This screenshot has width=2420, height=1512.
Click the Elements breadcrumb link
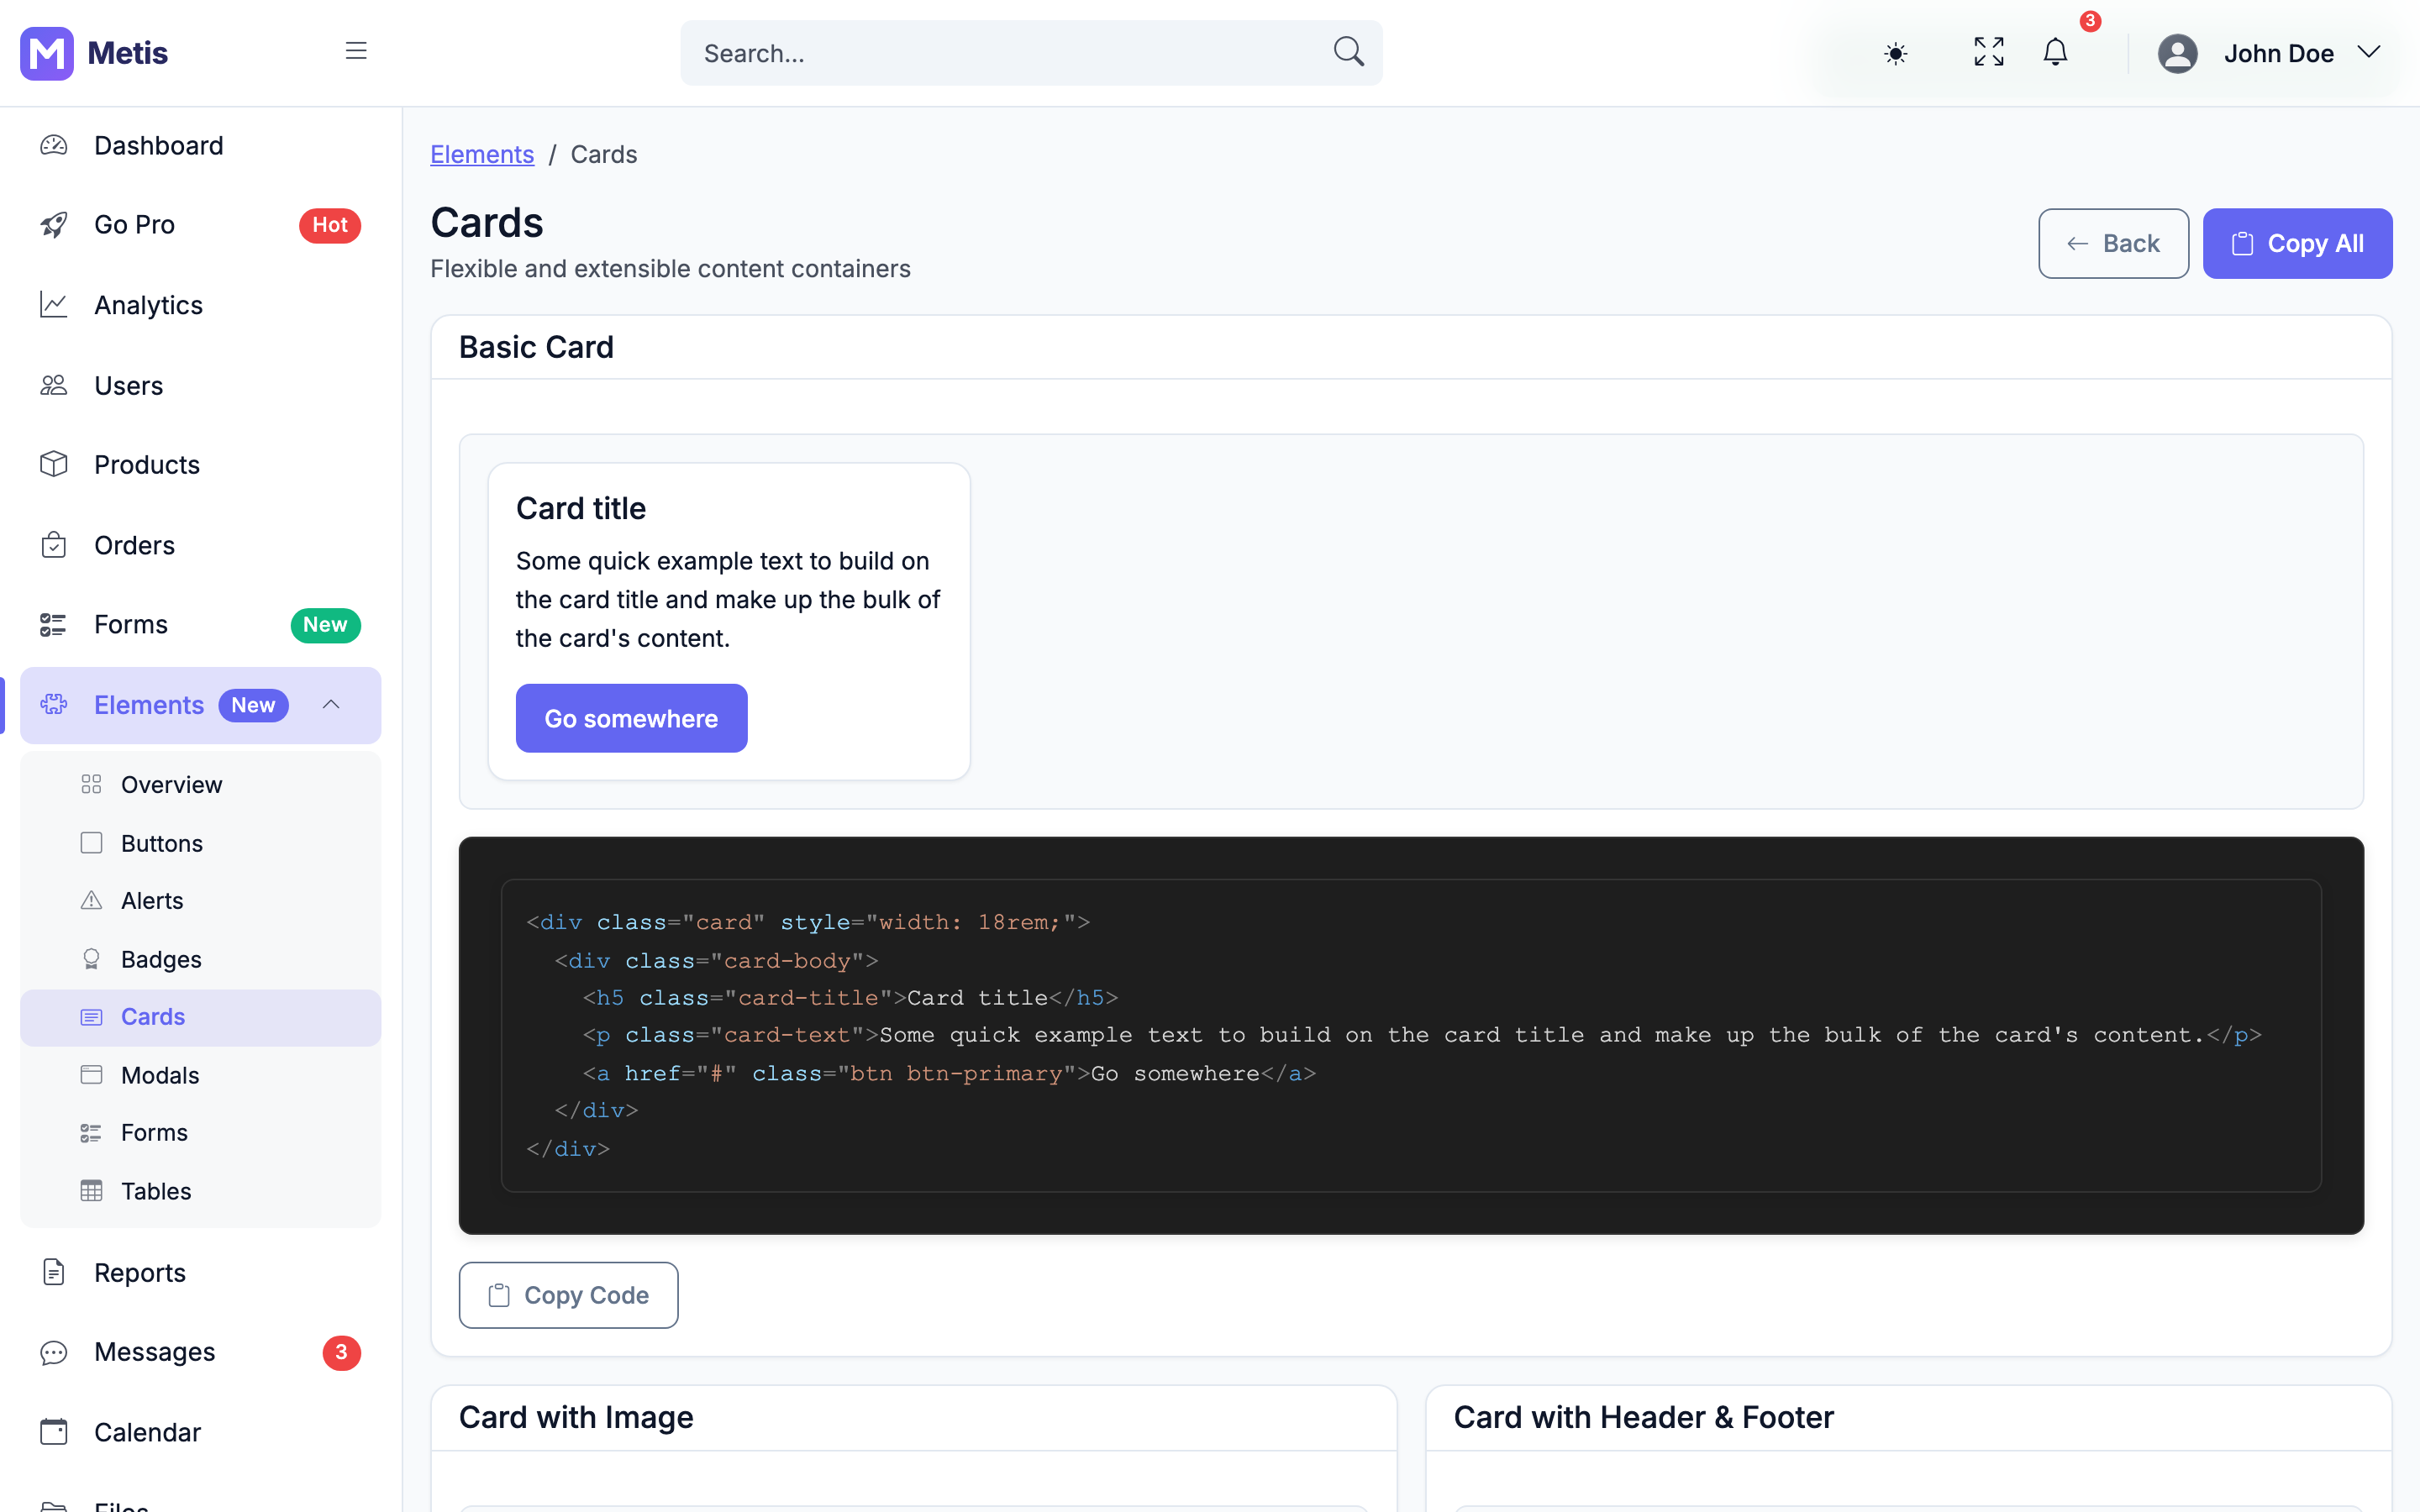click(482, 155)
